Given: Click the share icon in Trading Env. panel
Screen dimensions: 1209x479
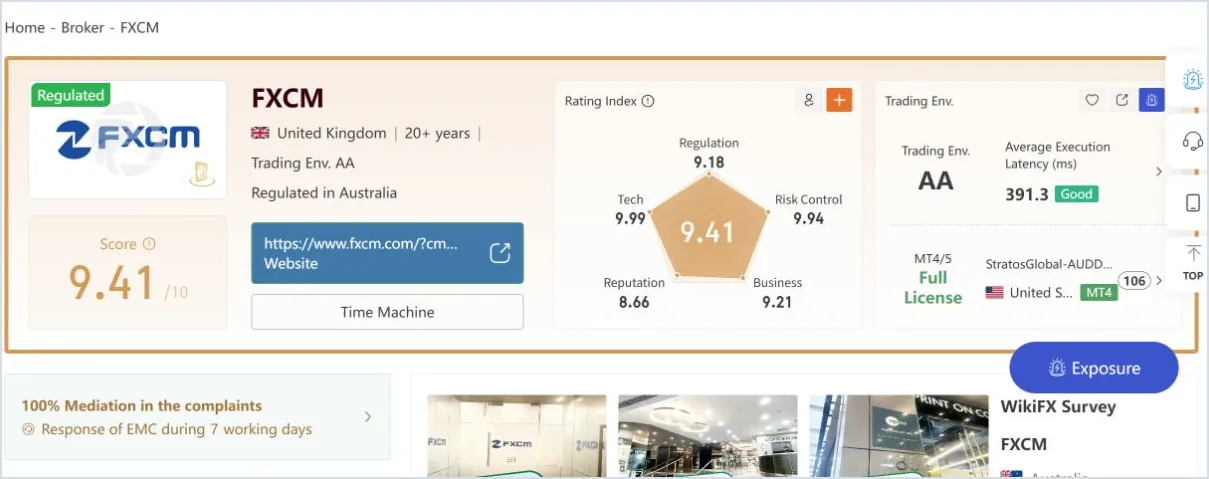Looking at the screenshot, I should pyautogui.click(x=1122, y=100).
